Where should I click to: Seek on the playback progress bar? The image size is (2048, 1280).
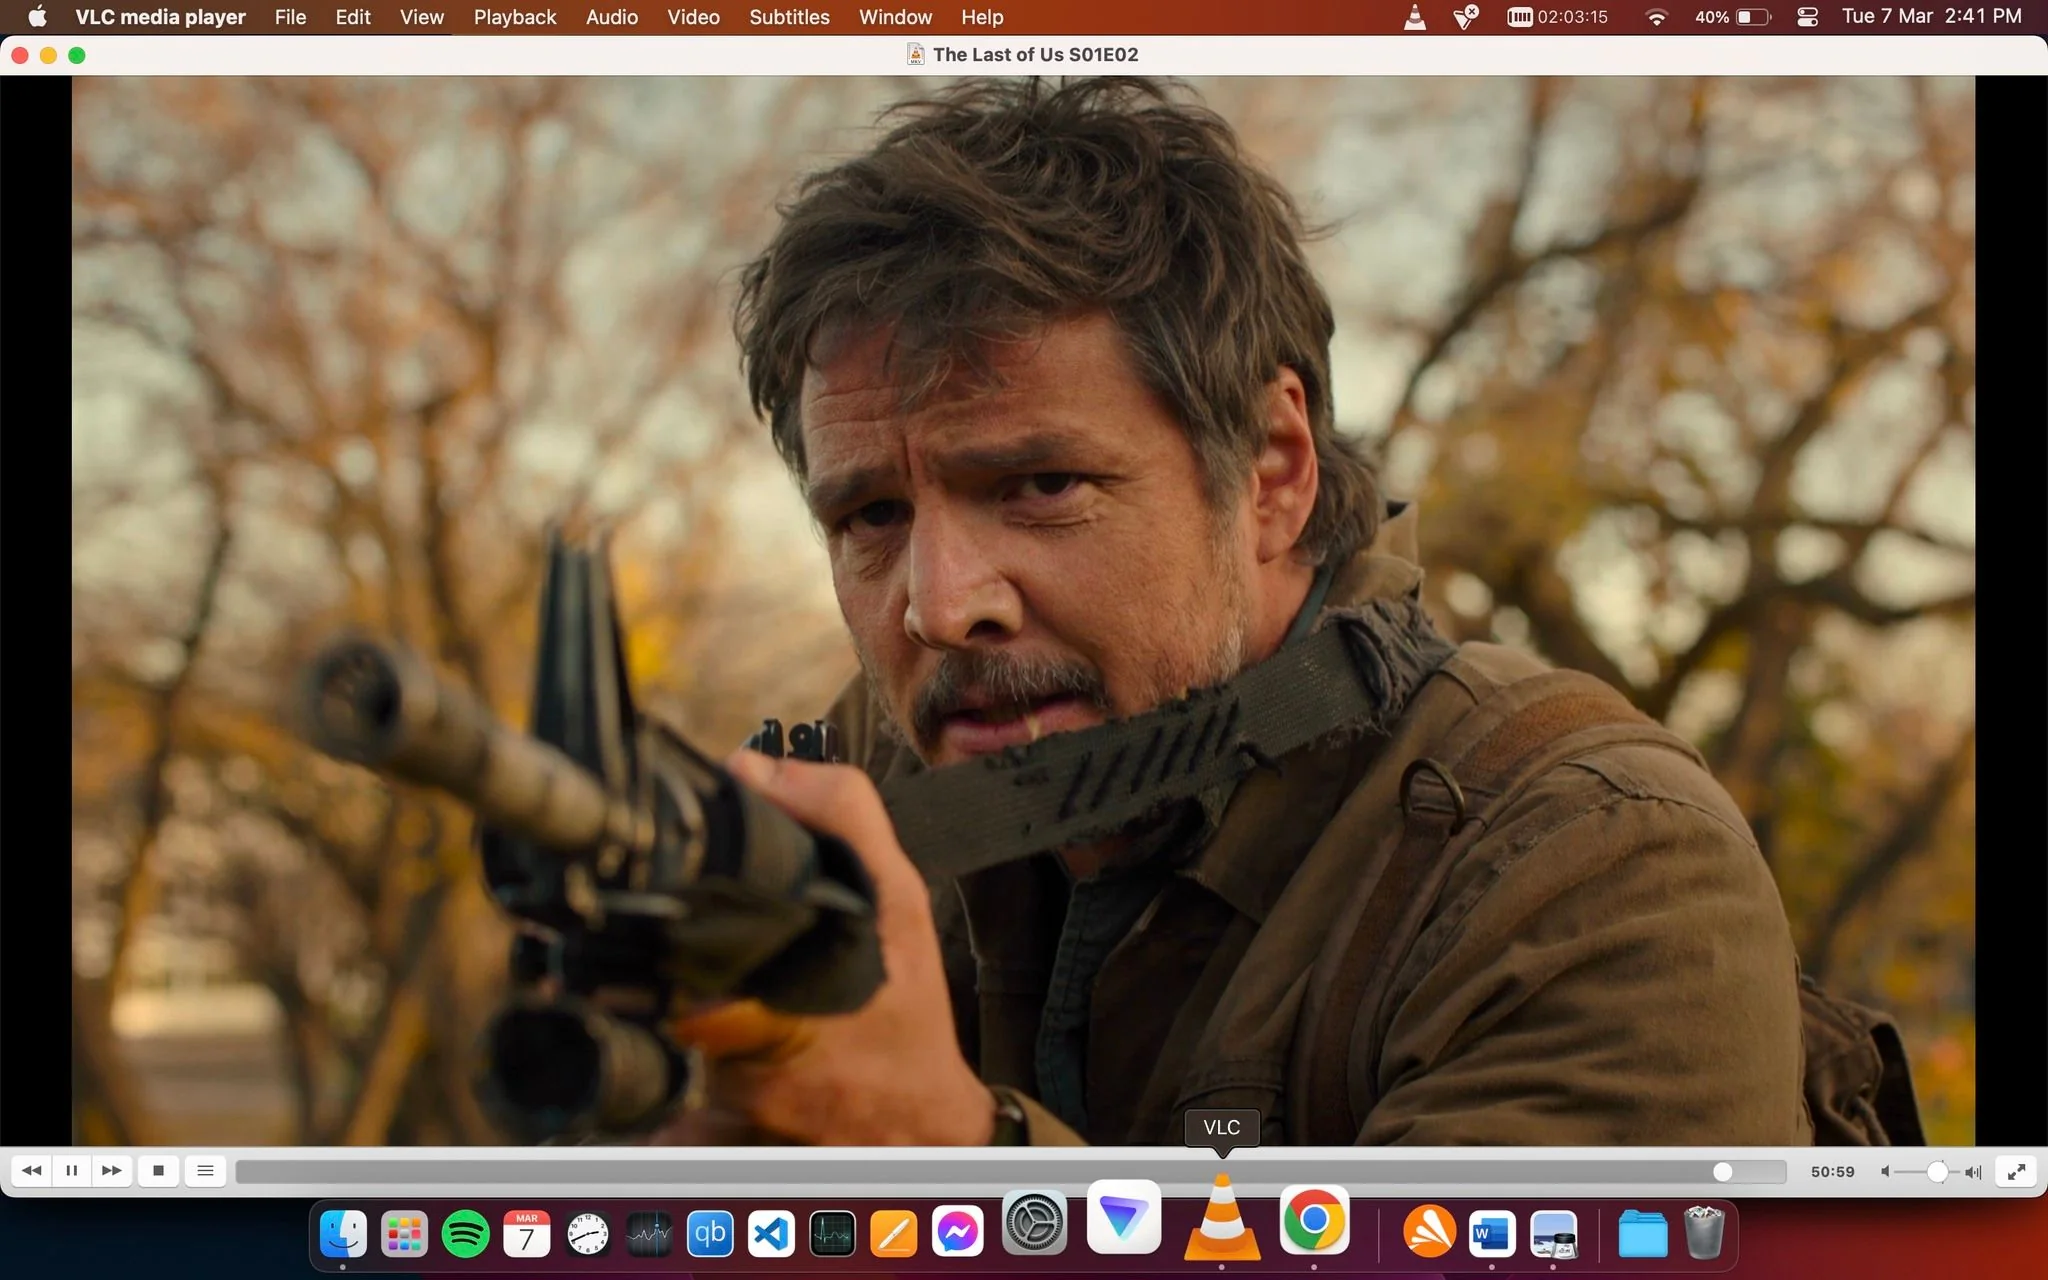point(1011,1171)
